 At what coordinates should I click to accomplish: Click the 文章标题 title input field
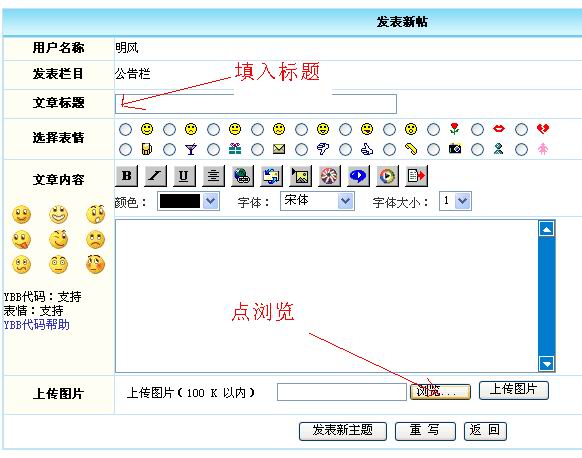pos(256,104)
